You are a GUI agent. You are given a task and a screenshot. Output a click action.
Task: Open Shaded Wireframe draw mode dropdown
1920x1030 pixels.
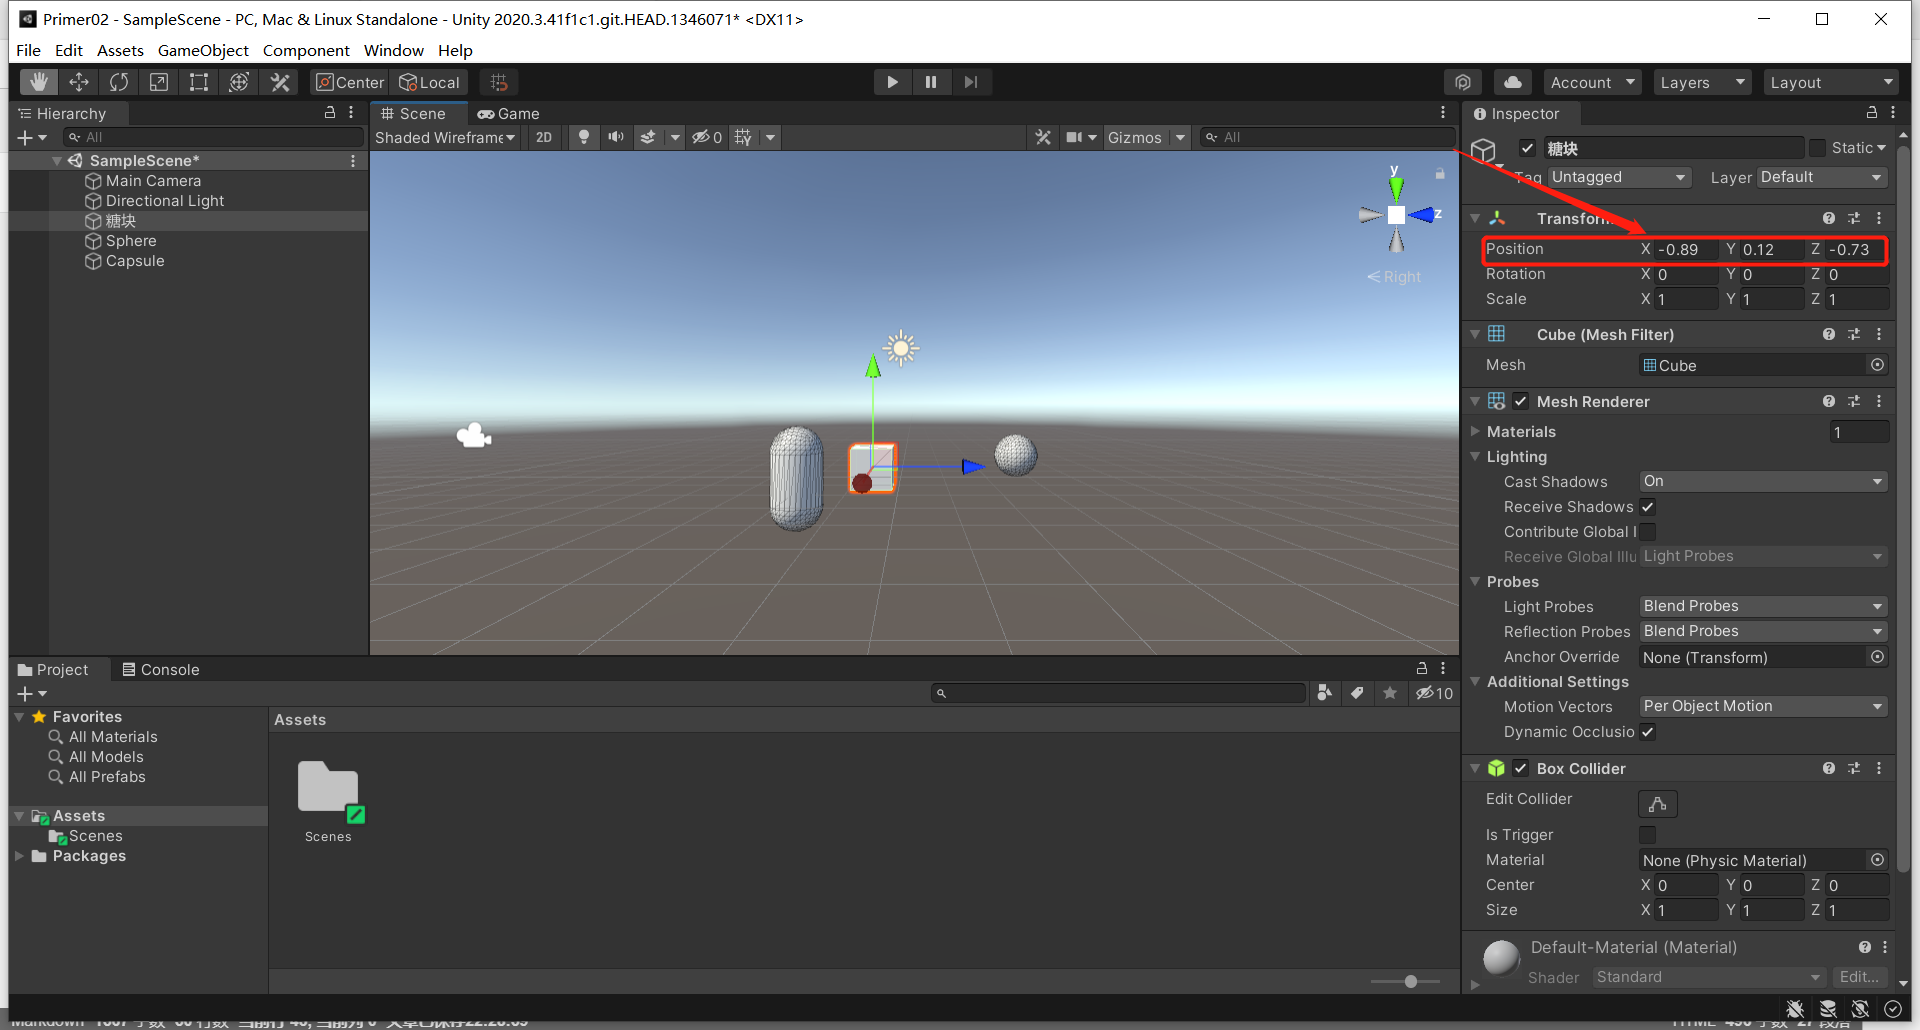(x=445, y=137)
